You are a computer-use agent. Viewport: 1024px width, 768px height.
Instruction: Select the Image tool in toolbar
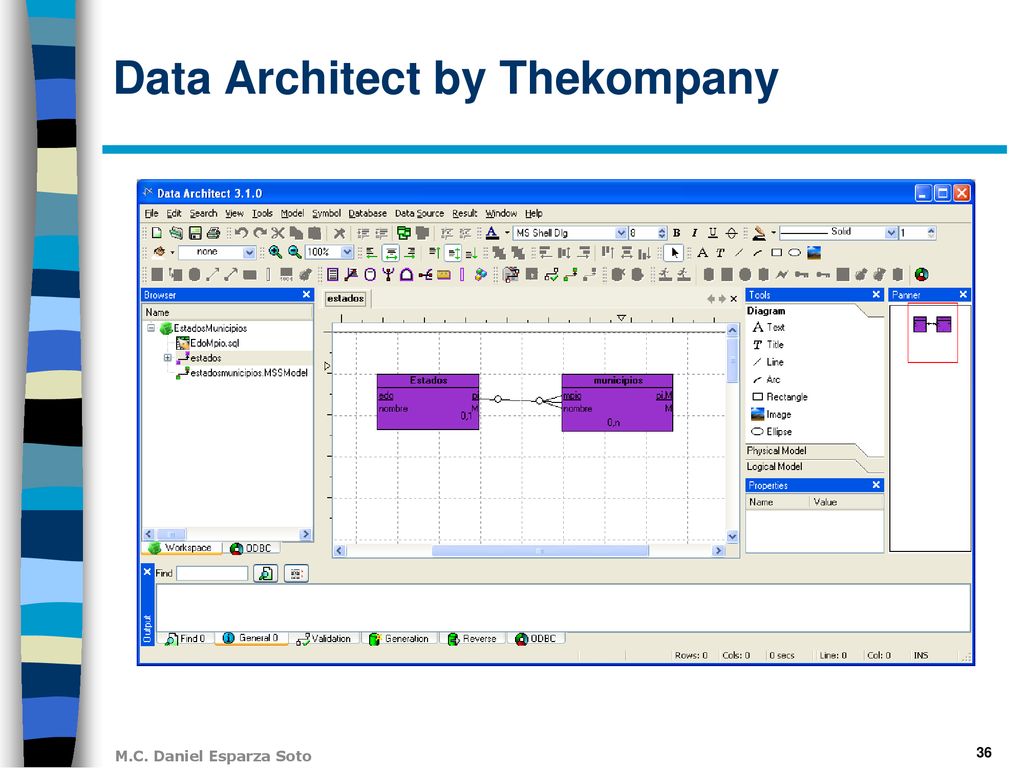[x=814, y=253]
